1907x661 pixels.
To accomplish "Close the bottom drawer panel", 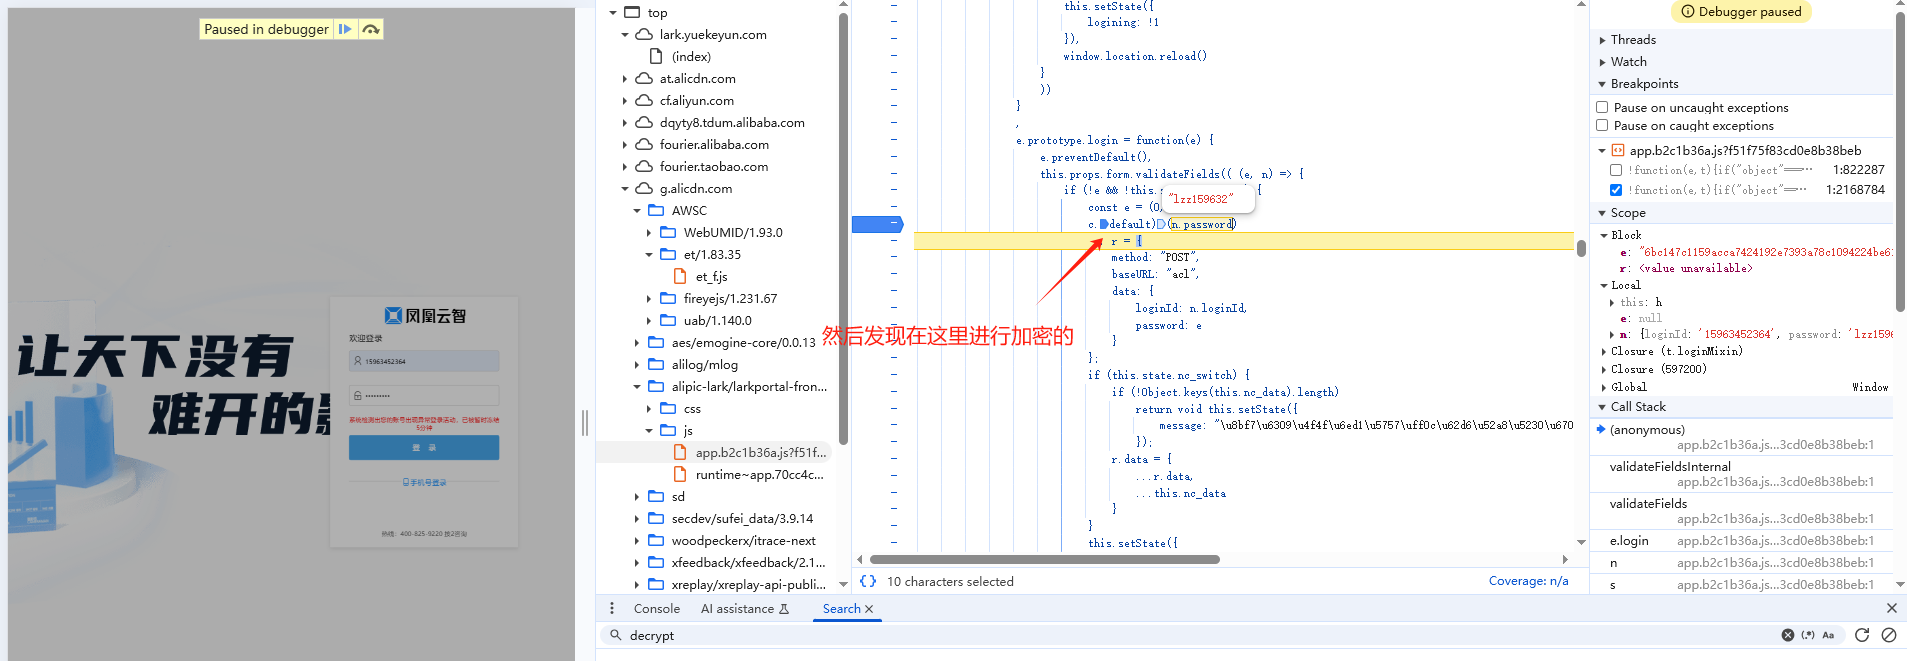I will [1891, 608].
